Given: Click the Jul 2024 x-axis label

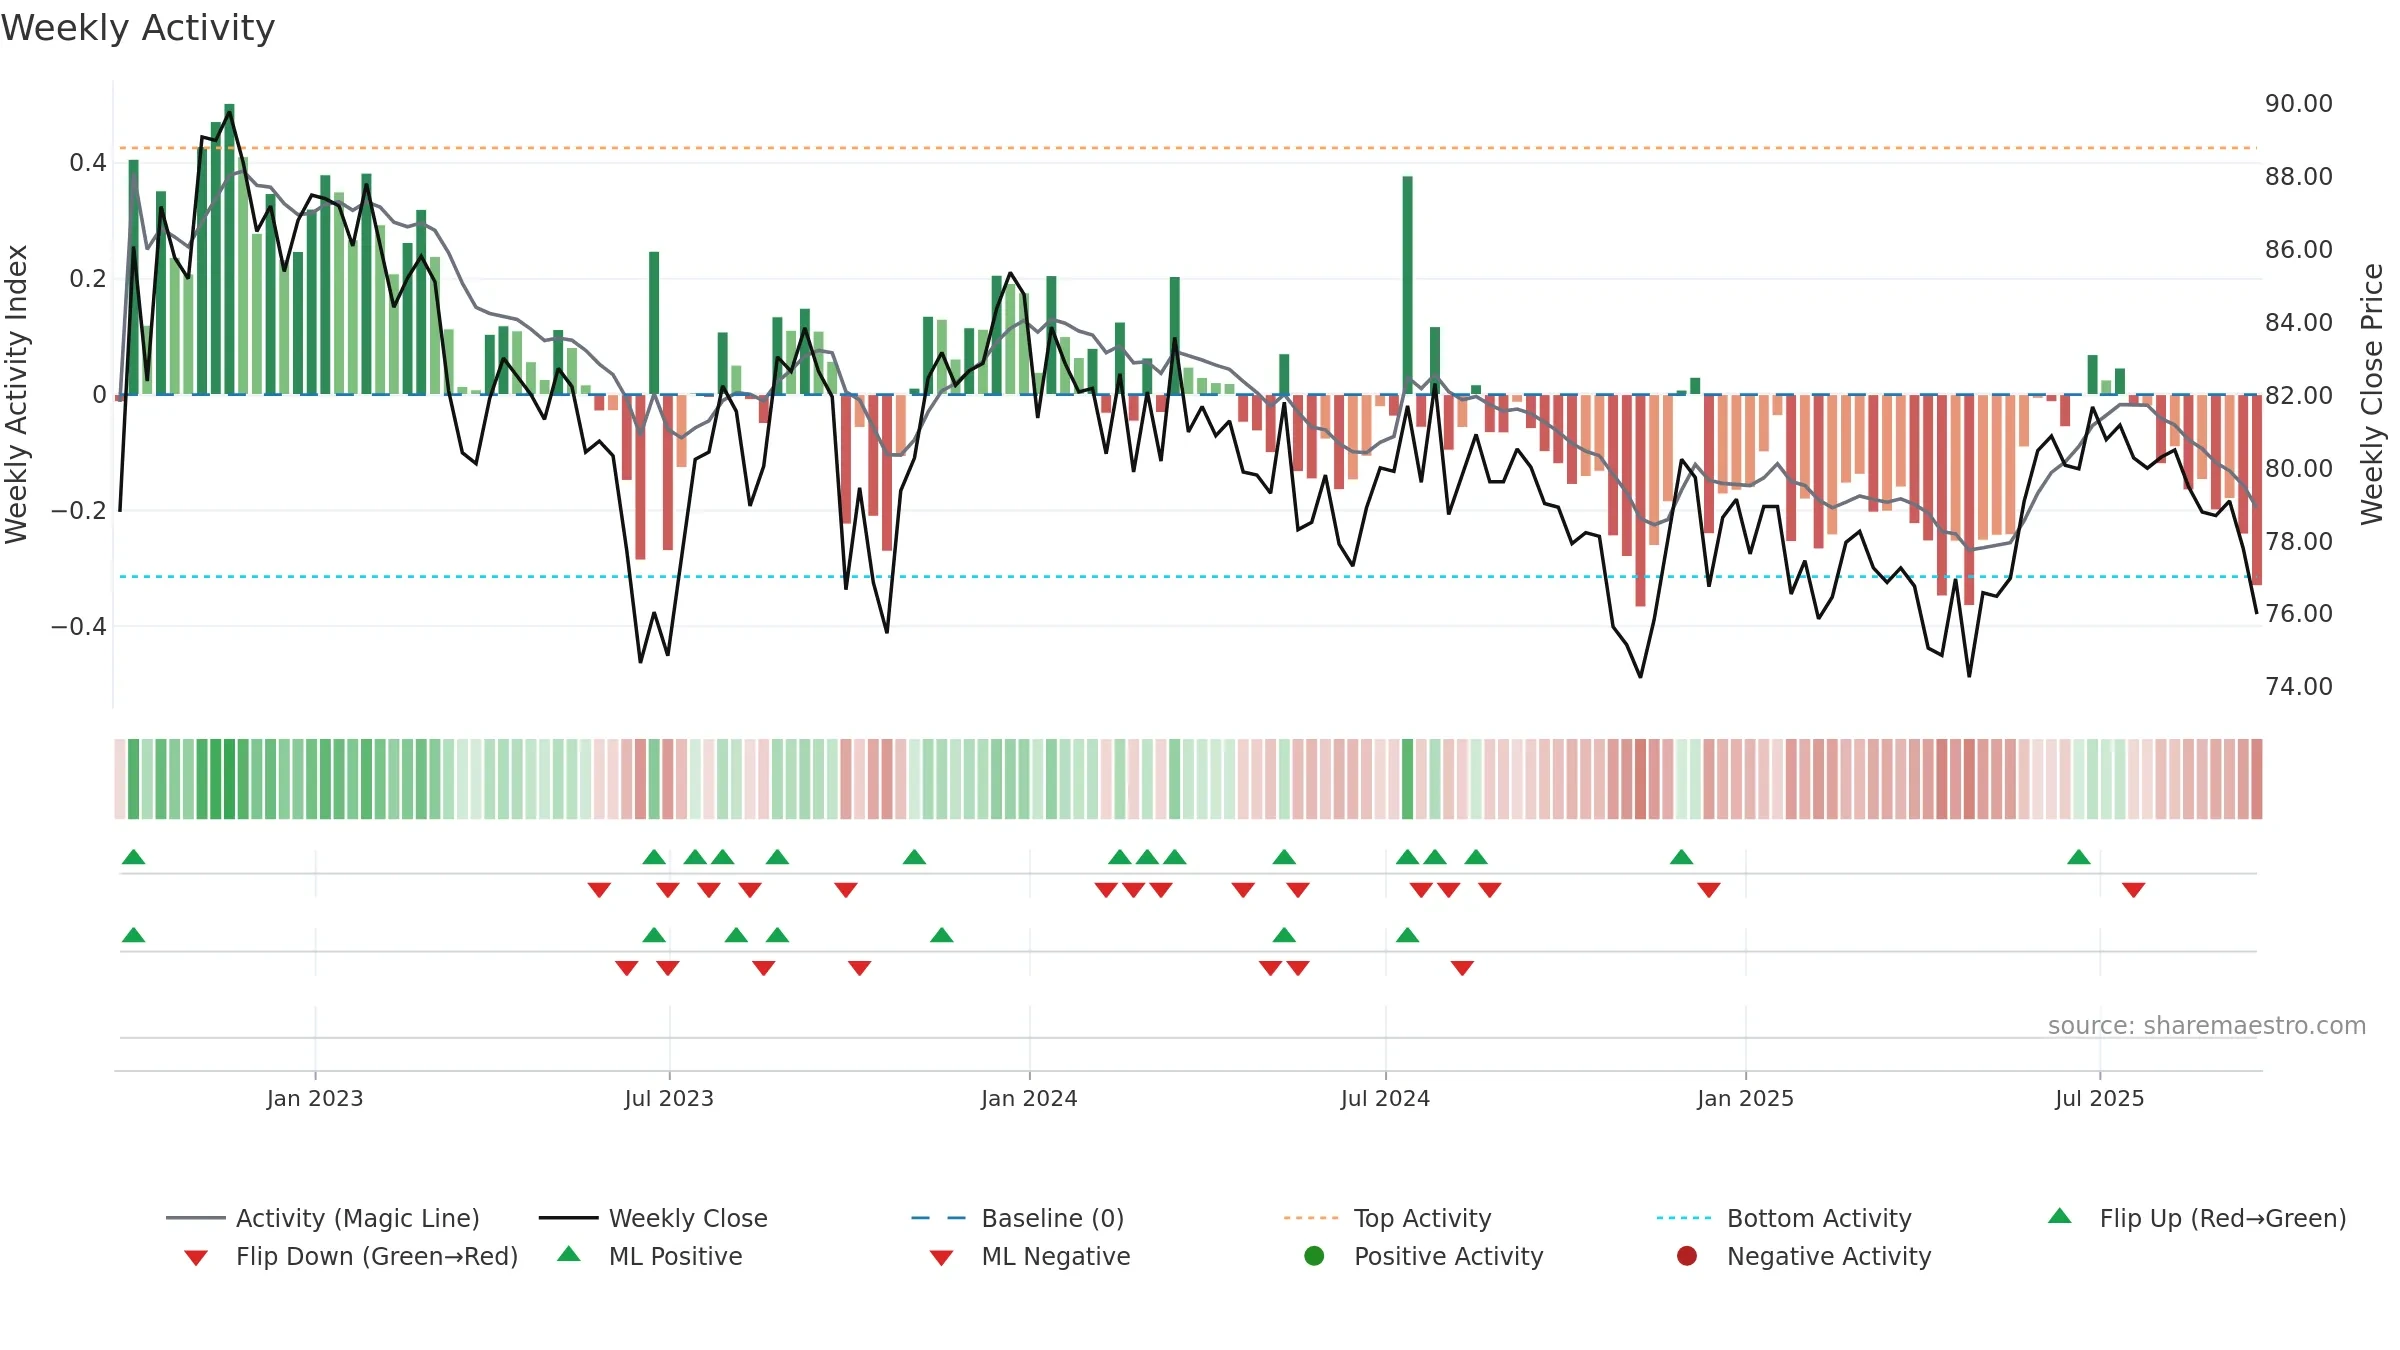Looking at the screenshot, I should pyautogui.click(x=1385, y=1098).
